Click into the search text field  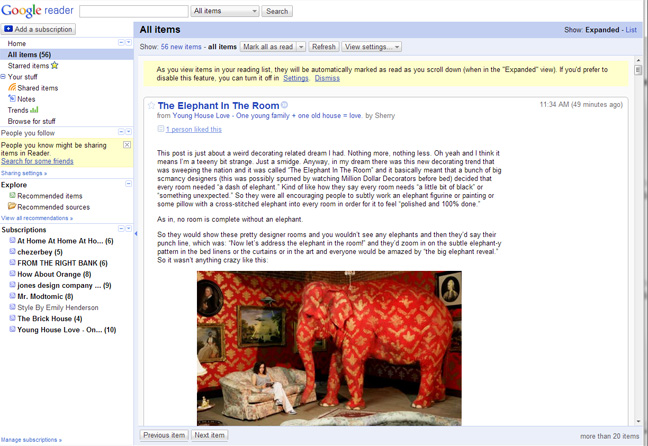[x=133, y=11]
